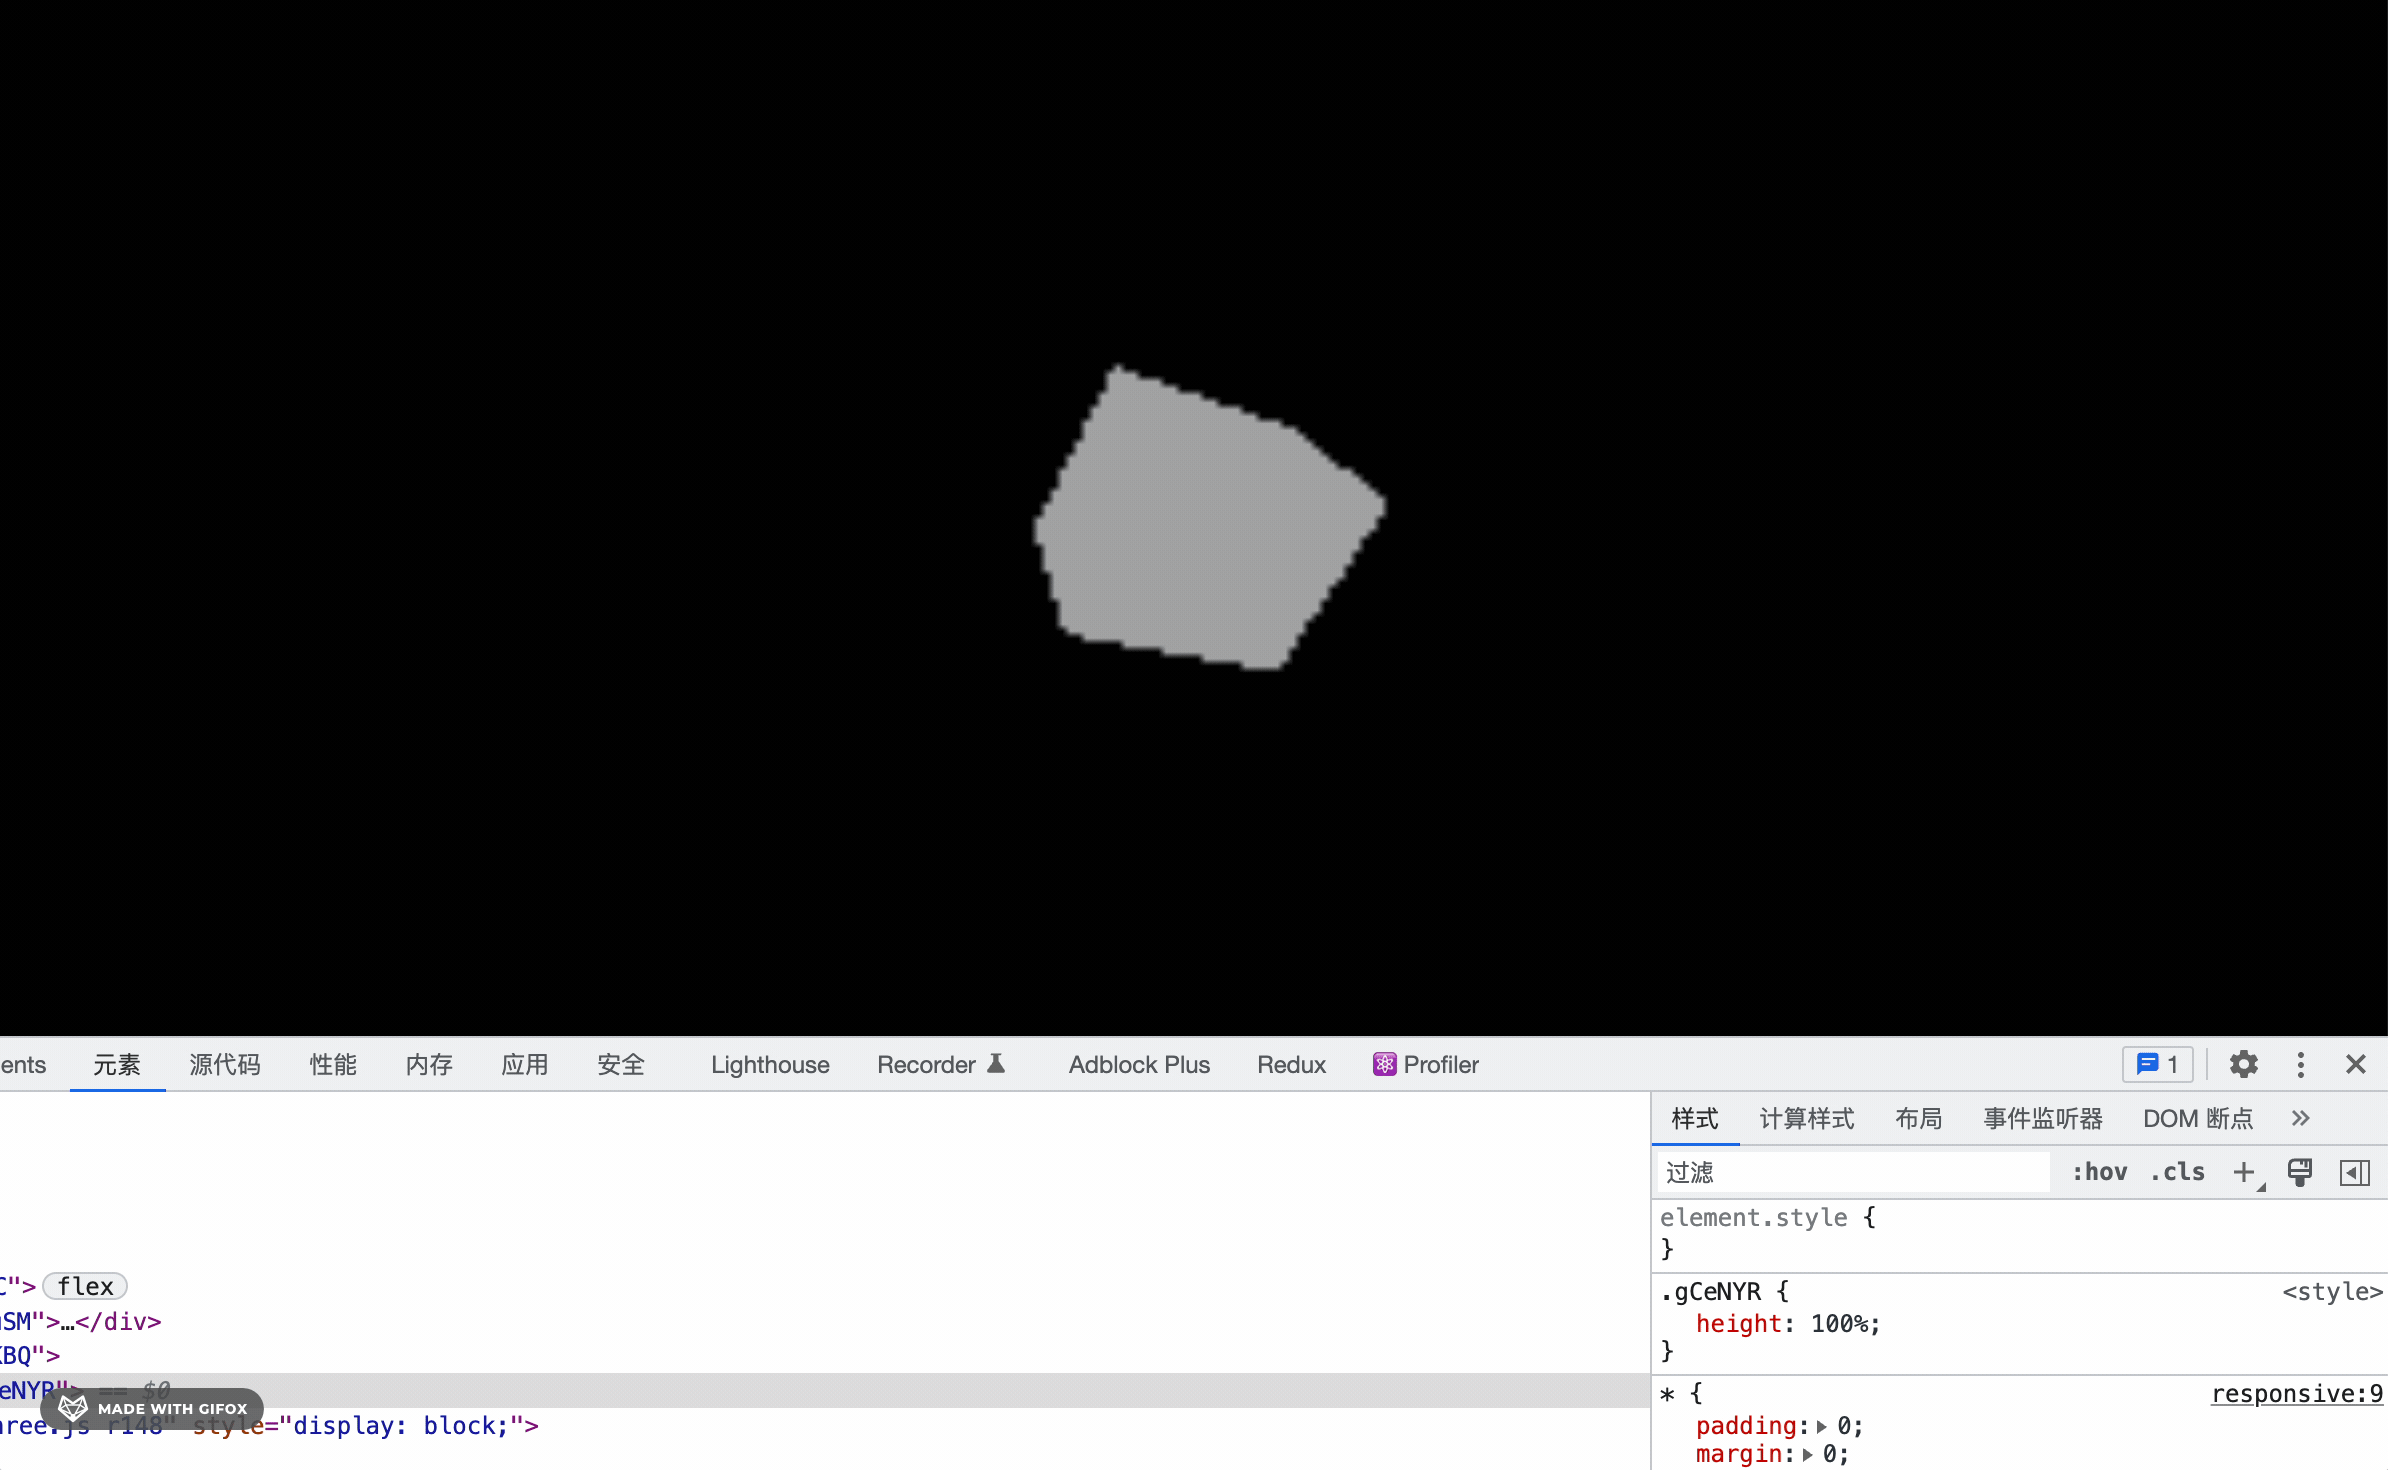Click the plus icon to add new style rule

click(x=2244, y=1171)
